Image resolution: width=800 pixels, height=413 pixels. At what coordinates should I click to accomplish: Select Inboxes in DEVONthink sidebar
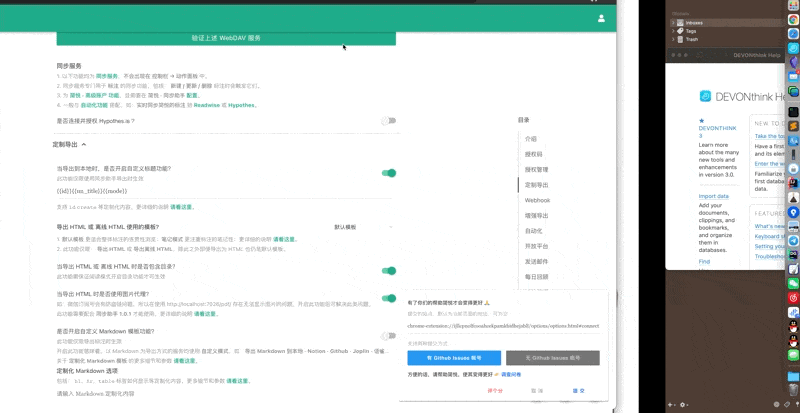[694, 23]
